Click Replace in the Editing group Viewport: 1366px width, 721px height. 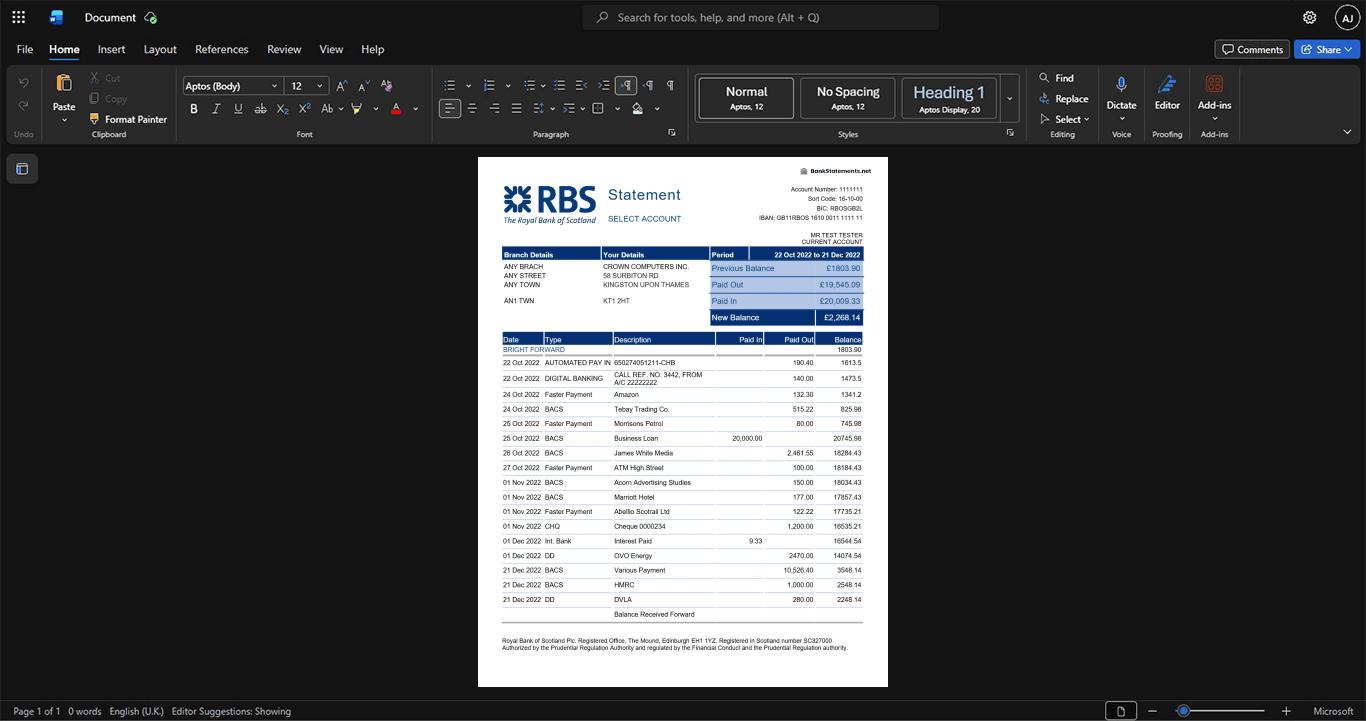[1064, 99]
